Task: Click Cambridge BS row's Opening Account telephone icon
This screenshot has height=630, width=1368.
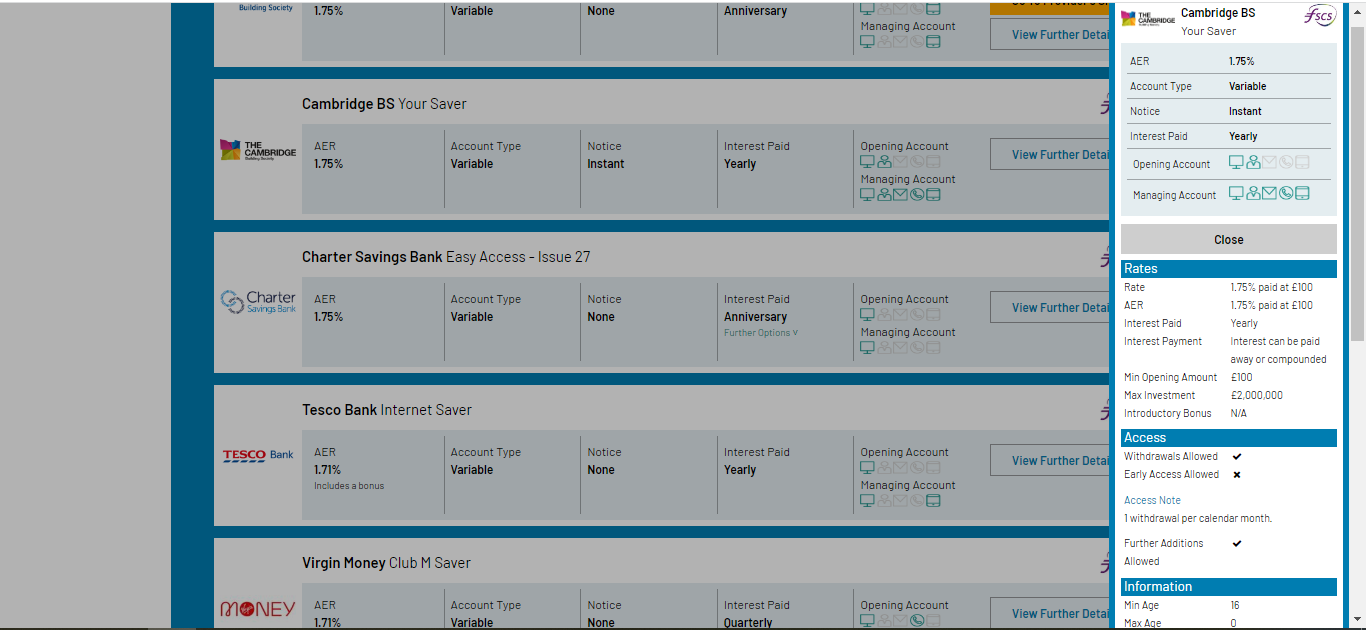Action: pyautogui.click(x=917, y=161)
